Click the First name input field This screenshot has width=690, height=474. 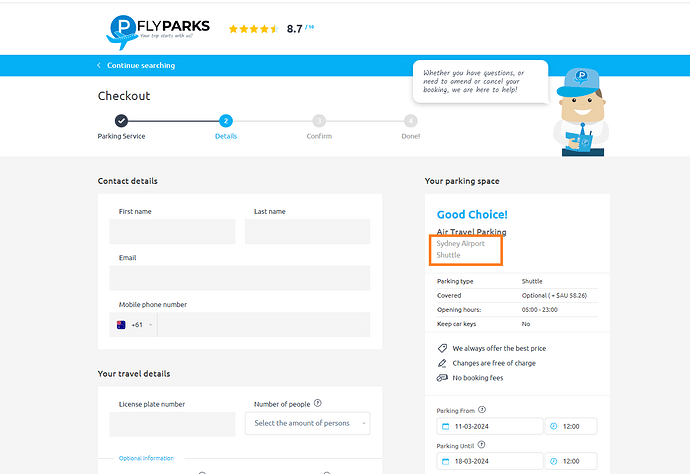[x=172, y=231]
